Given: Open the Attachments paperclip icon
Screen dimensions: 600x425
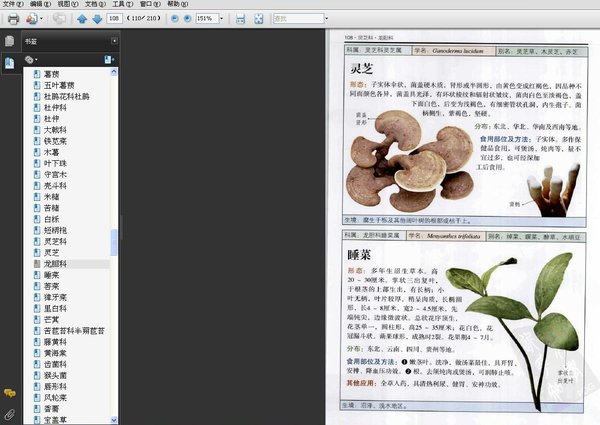Looking at the screenshot, I should click(10, 415).
